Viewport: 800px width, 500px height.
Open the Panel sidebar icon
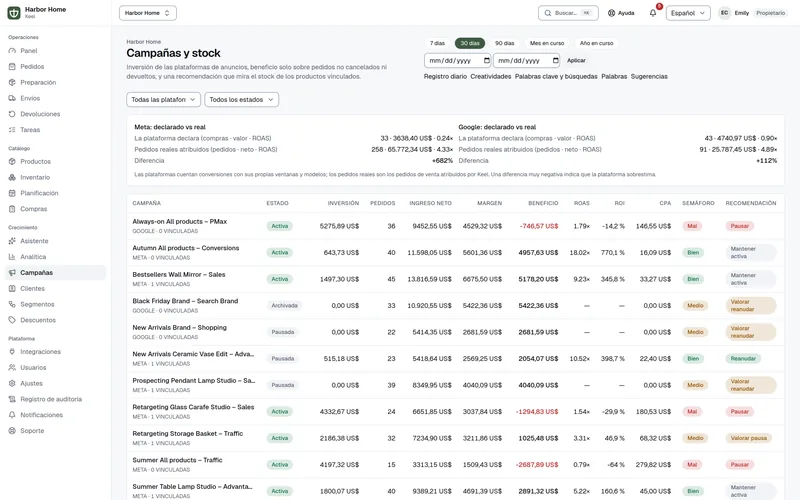(12, 51)
